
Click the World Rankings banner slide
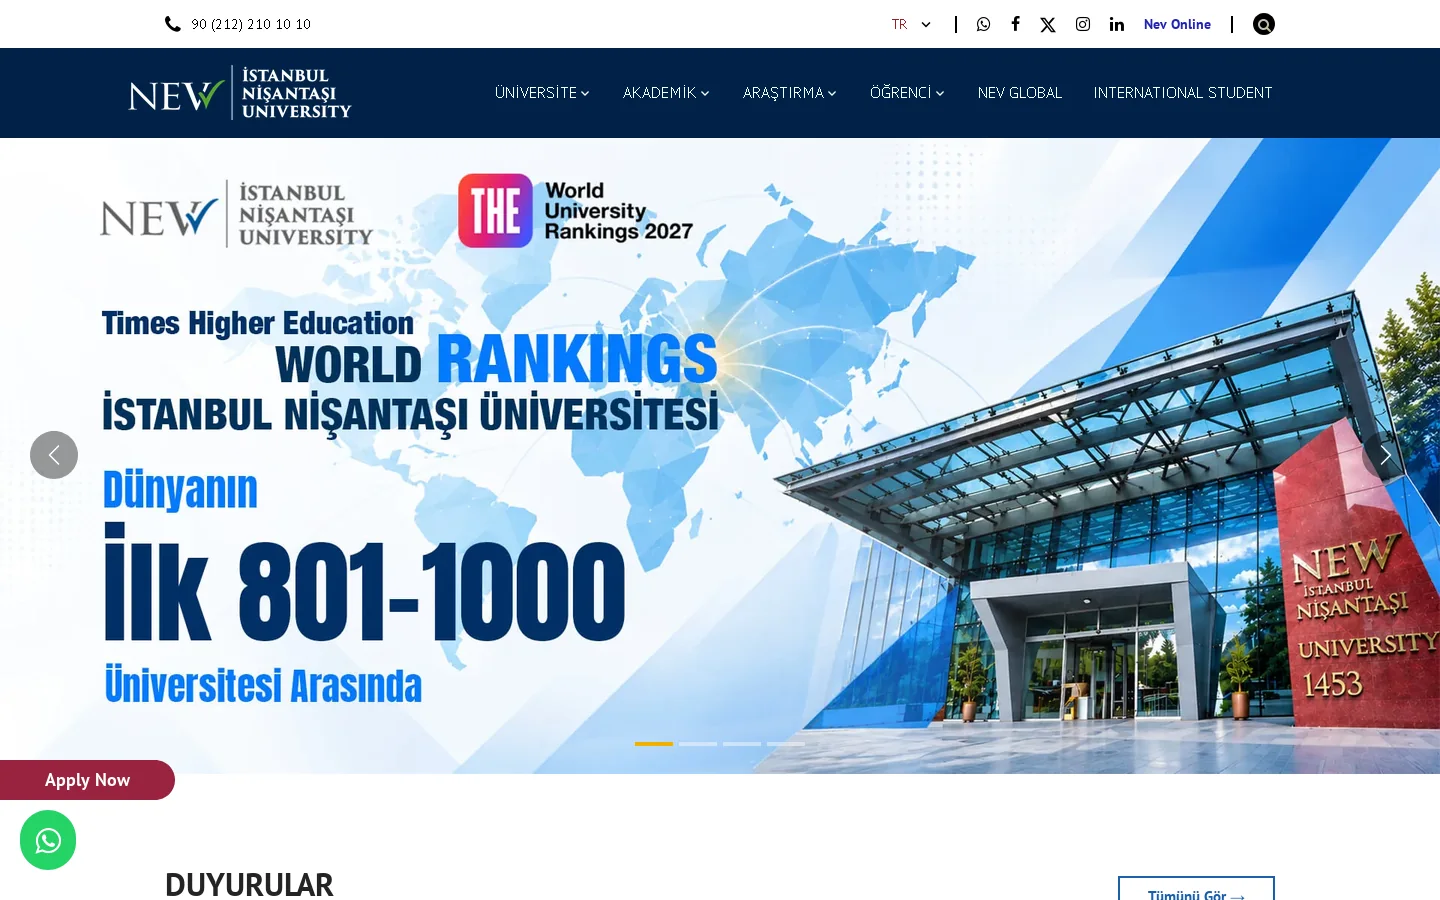[x=720, y=455]
